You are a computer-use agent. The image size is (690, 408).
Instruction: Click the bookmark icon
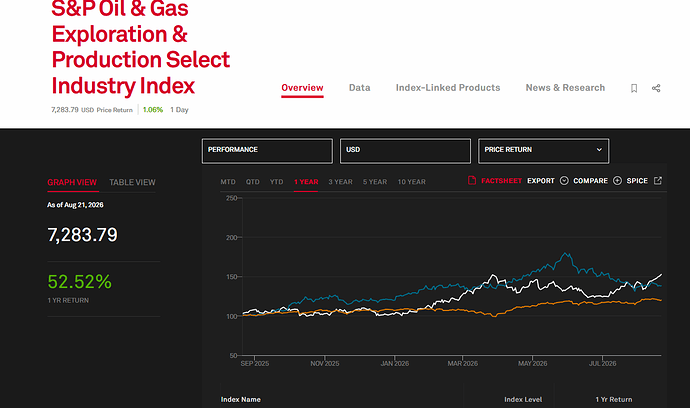point(634,88)
